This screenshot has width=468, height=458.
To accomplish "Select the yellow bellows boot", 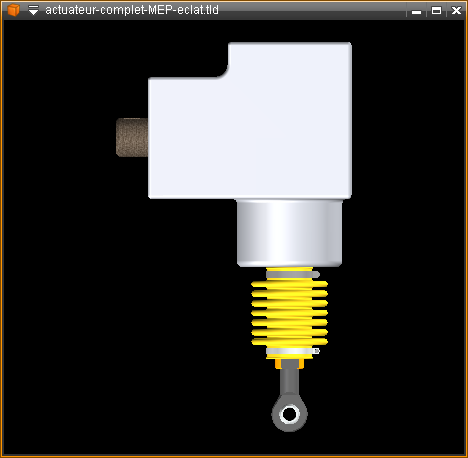I will coord(289,313).
